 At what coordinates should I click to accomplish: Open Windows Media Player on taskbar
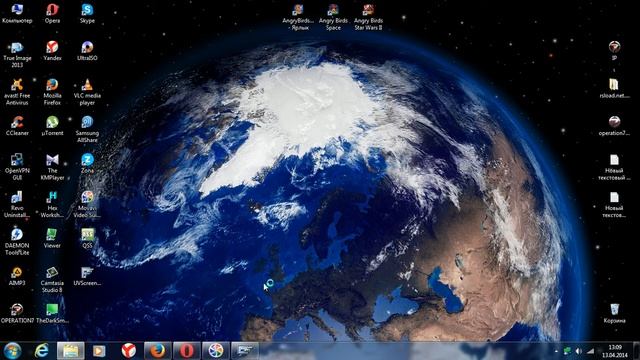(99, 351)
